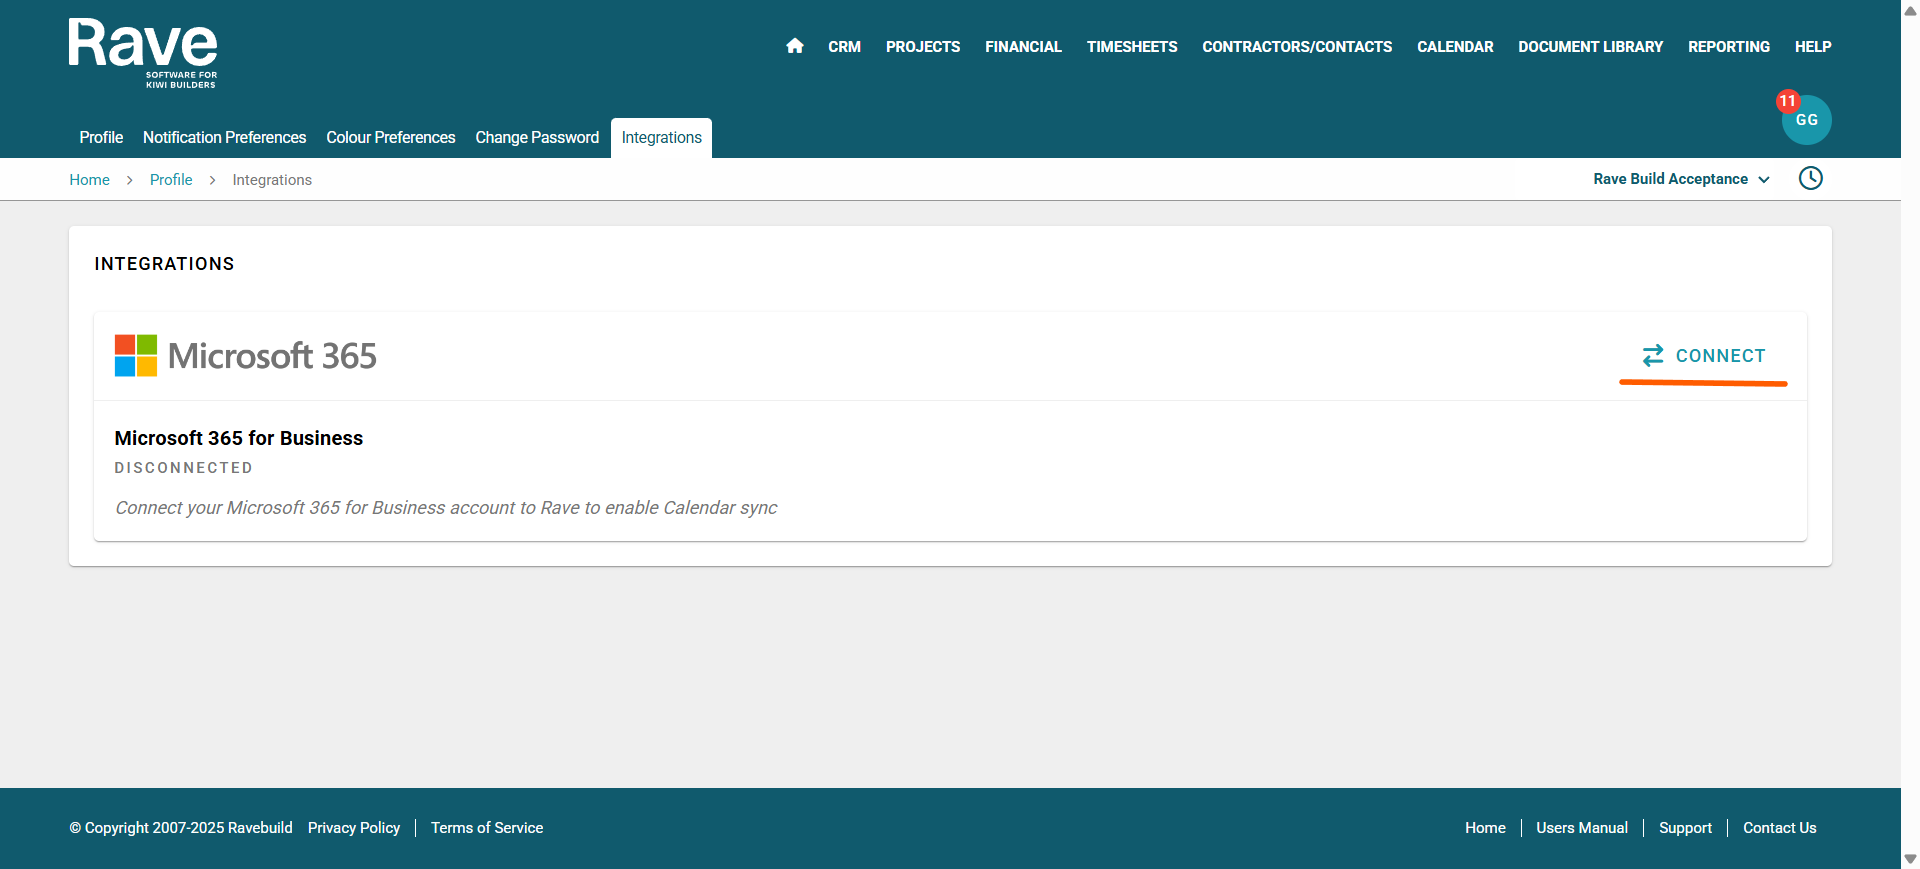Click the INTEGRATIONS section heading
This screenshot has width=1920, height=869.
(165, 264)
